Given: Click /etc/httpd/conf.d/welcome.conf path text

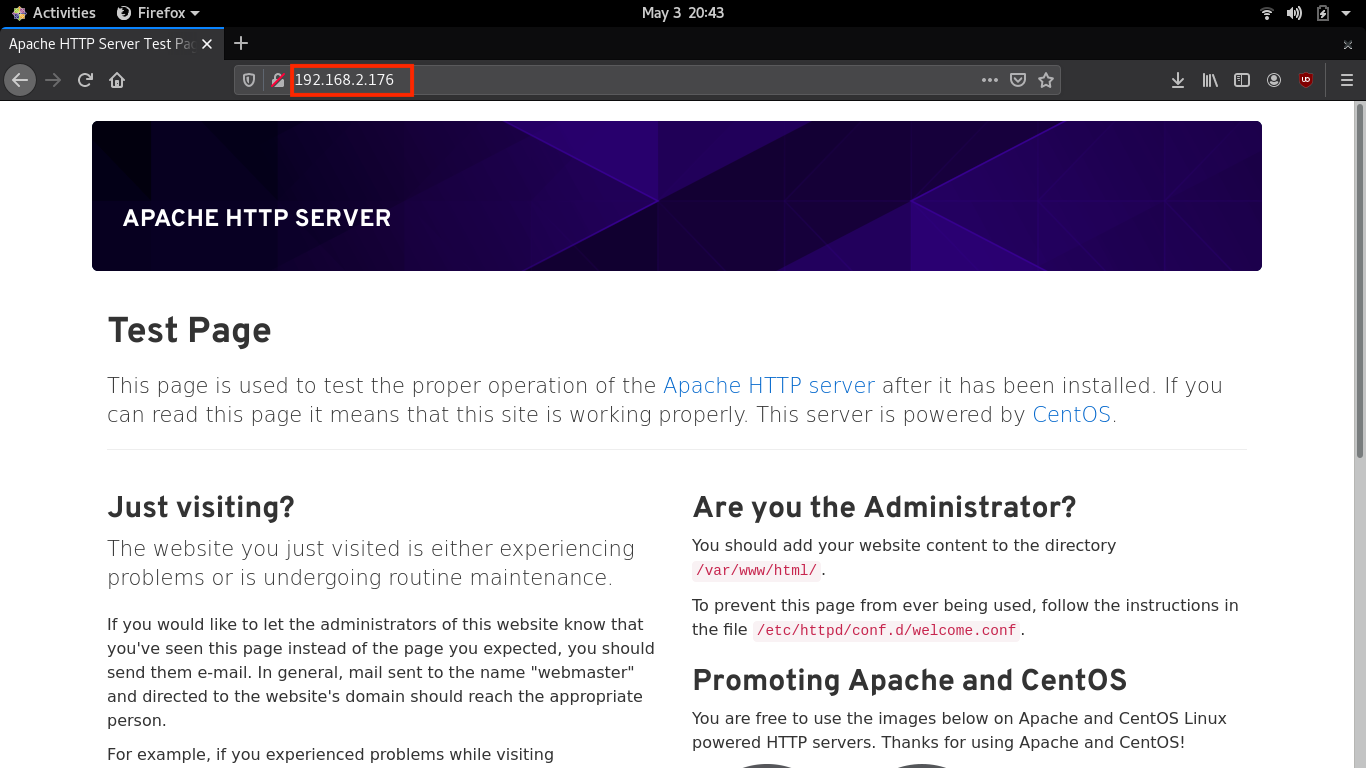Looking at the screenshot, I should tap(887, 630).
